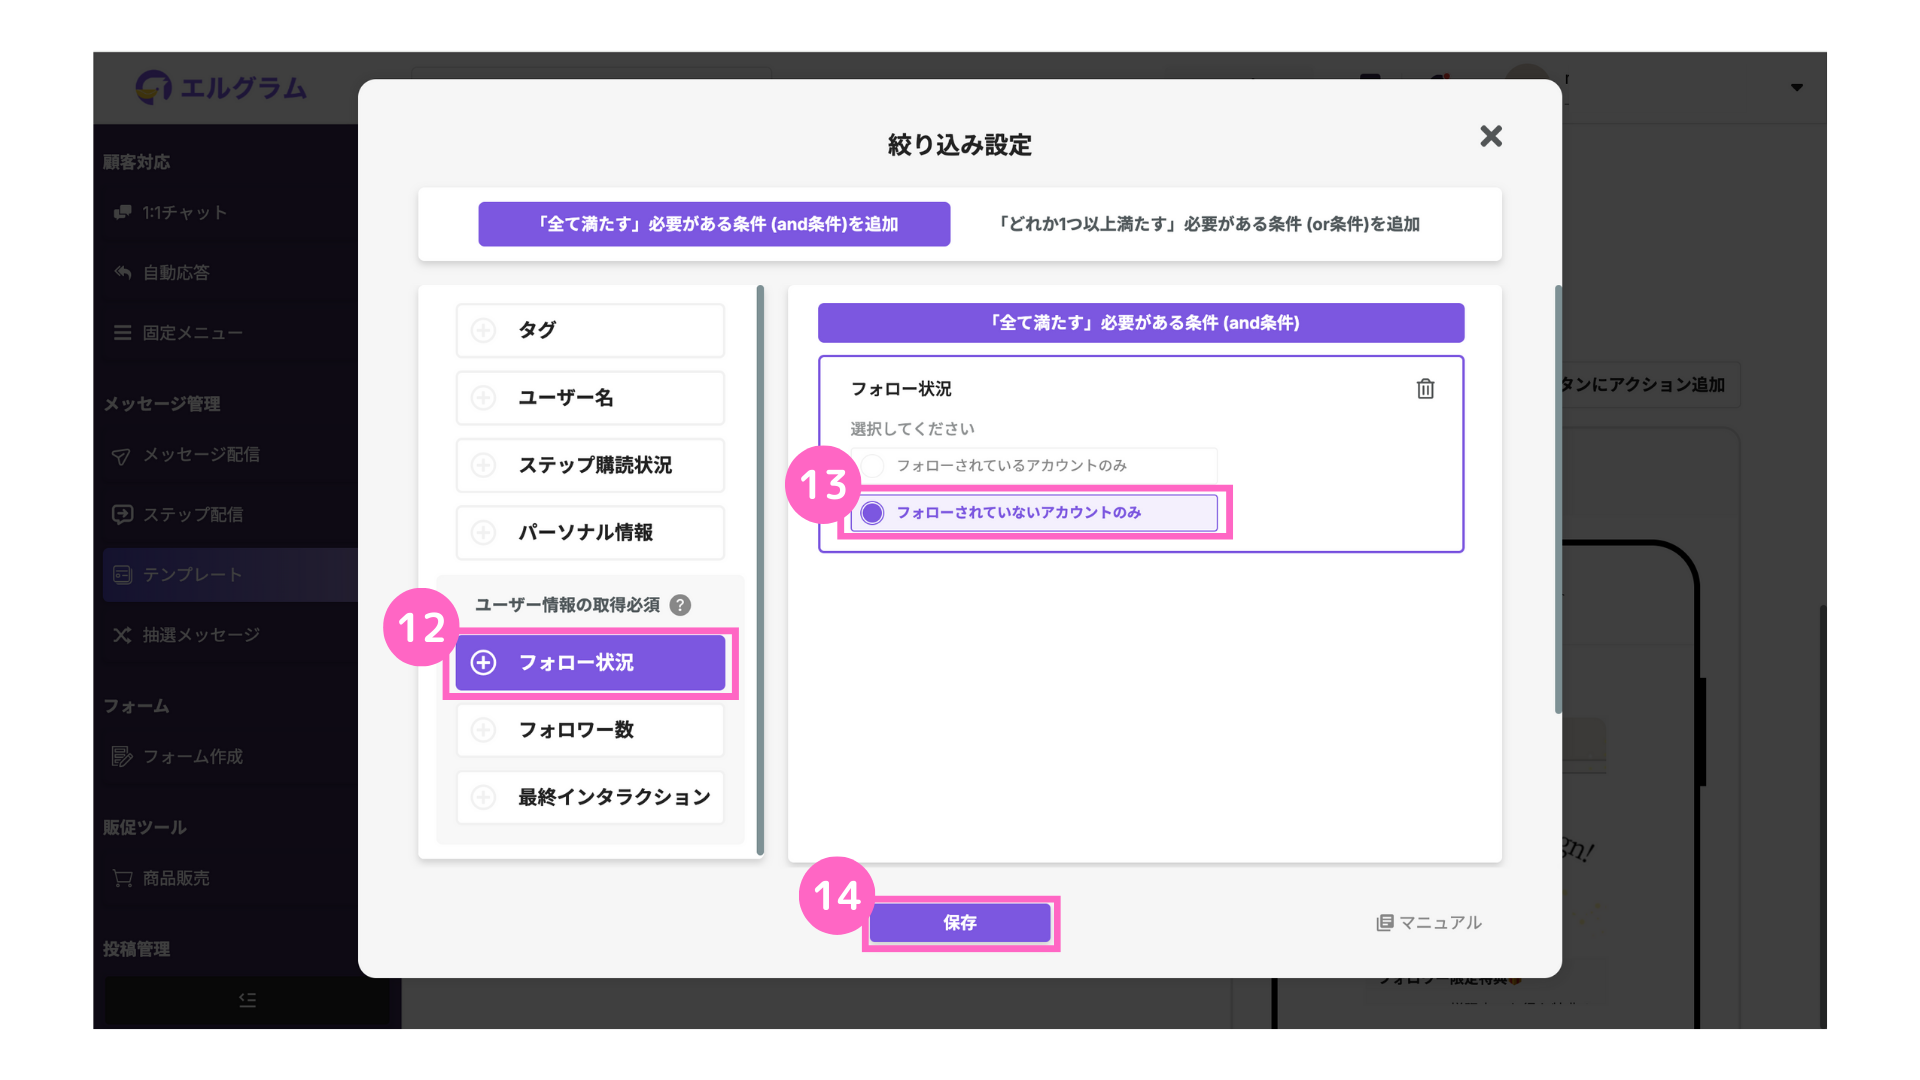Click the フォーム作成 pencil icon
Image resolution: width=1920 pixels, height=1080 pixels.
[x=122, y=757]
